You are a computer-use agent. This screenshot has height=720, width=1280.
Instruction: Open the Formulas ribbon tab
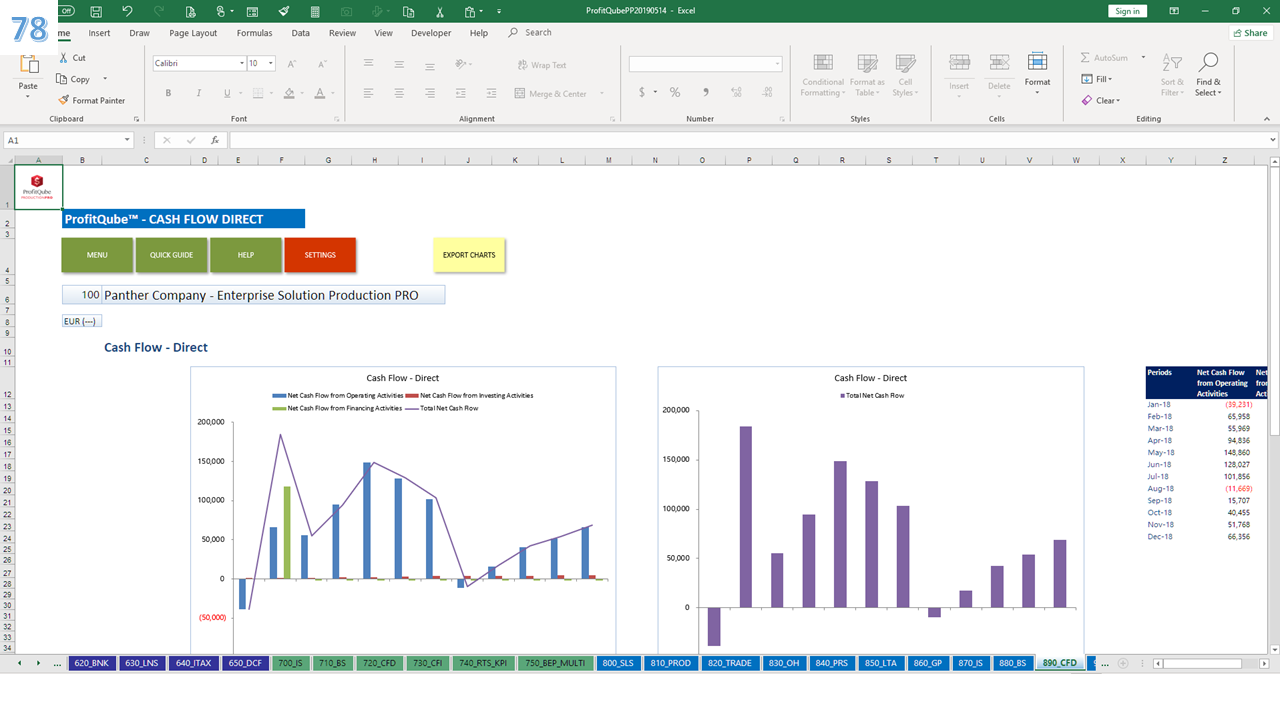click(254, 33)
